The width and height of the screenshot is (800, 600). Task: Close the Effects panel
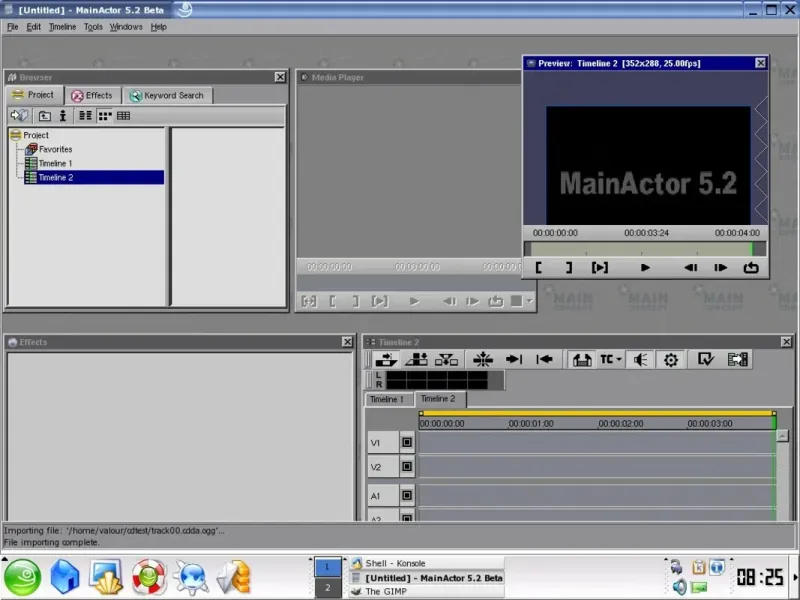point(347,342)
